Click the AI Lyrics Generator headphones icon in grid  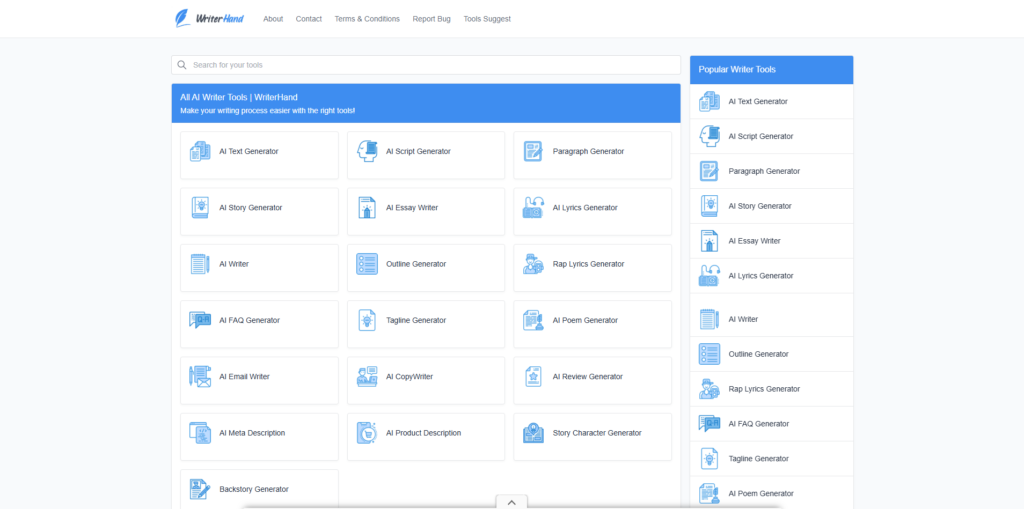(534, 208)
